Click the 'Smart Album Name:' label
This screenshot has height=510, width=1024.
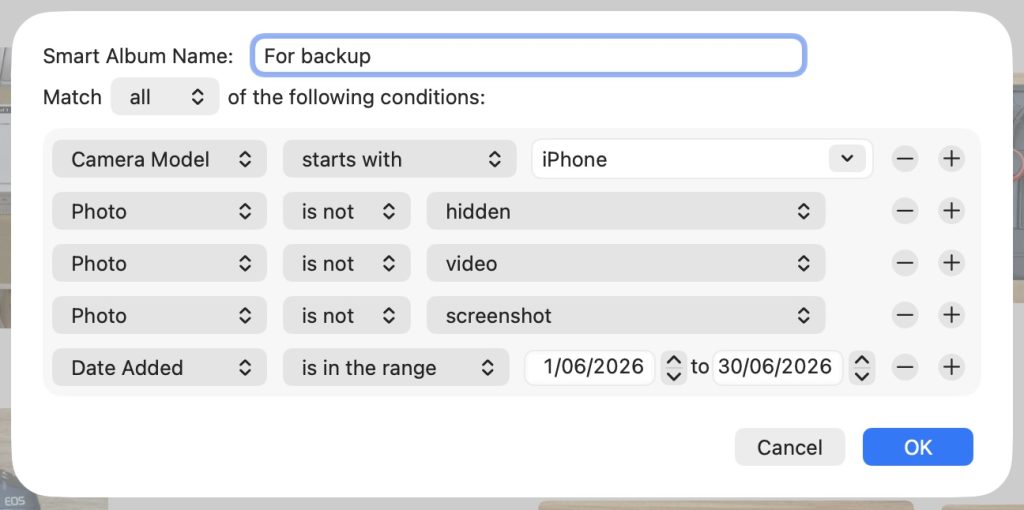click(x=138, y=56)
